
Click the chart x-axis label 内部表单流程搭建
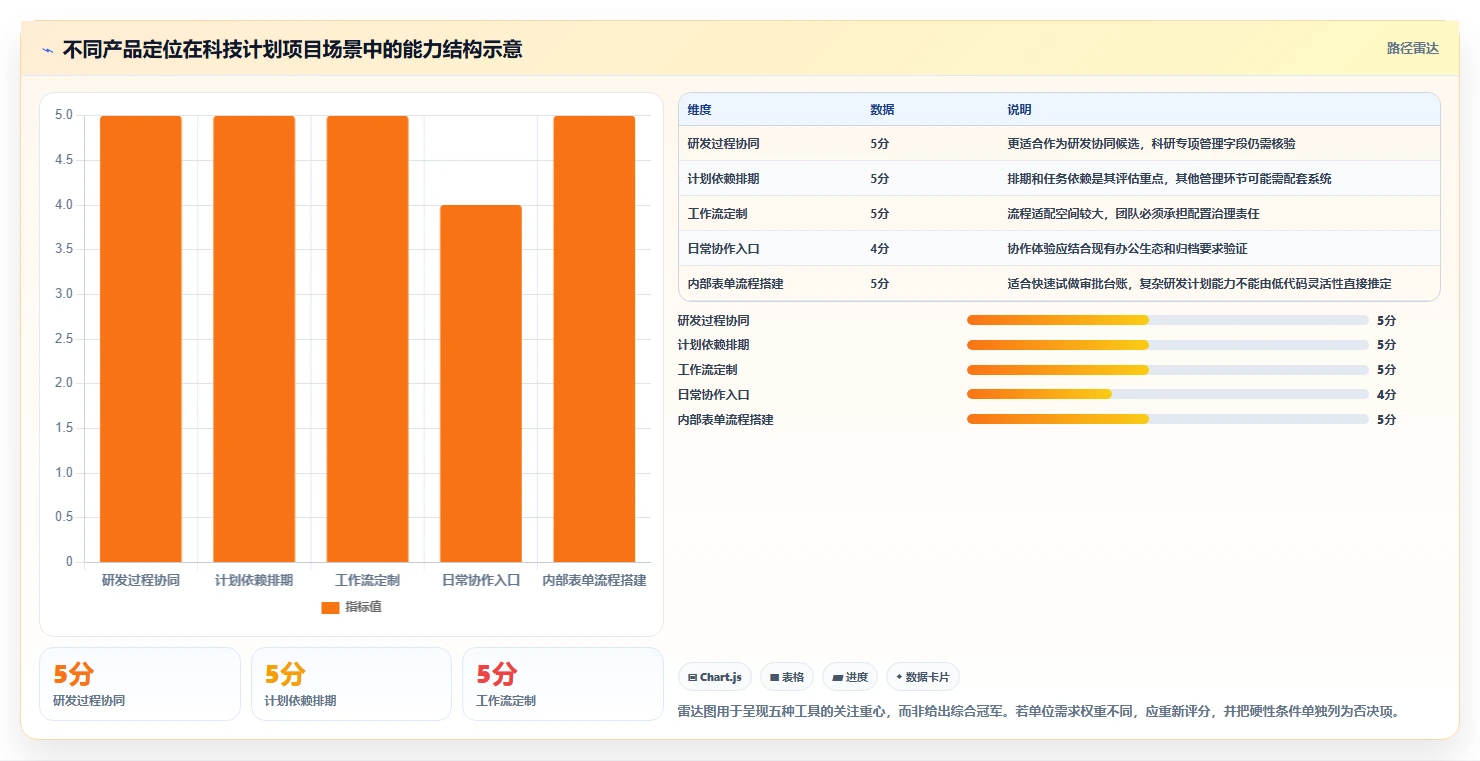pos(594,580)
